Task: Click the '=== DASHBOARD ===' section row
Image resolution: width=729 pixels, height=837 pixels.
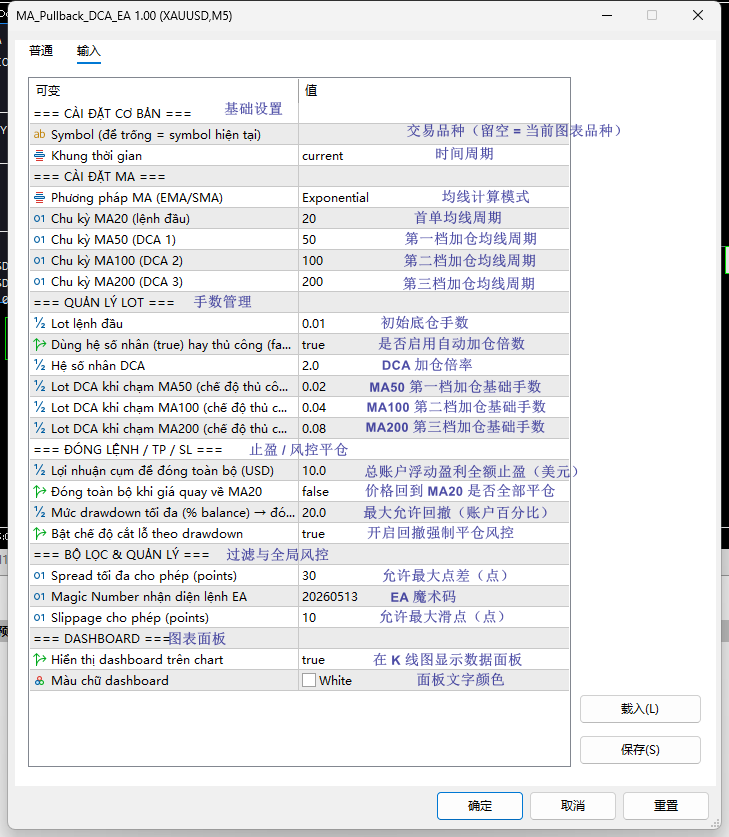Action: pos(299,638)
